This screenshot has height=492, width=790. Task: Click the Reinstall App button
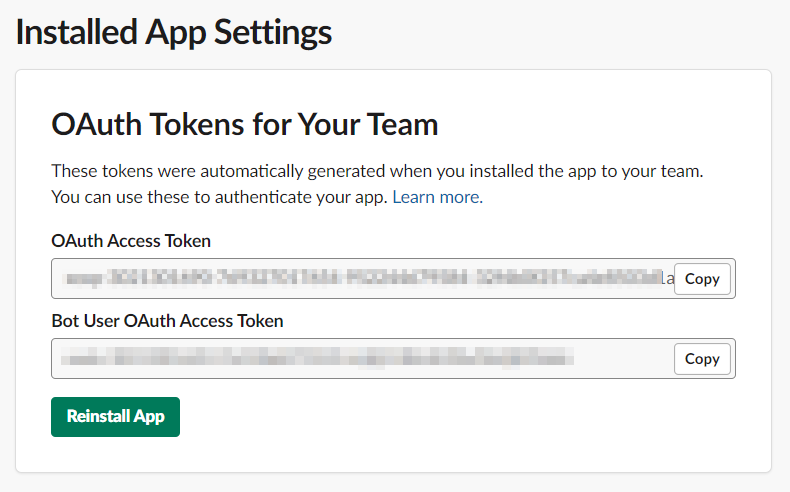115,417
